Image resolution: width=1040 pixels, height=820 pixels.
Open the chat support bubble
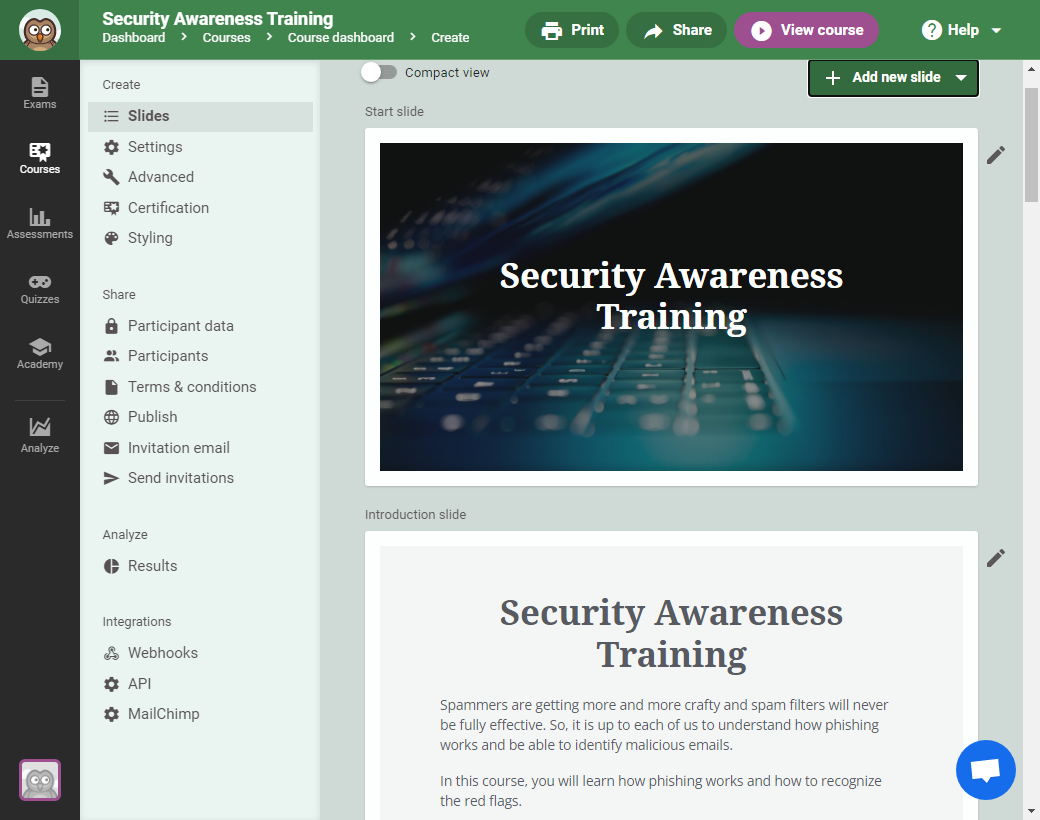pyautogui.click(x=986, y=769)
